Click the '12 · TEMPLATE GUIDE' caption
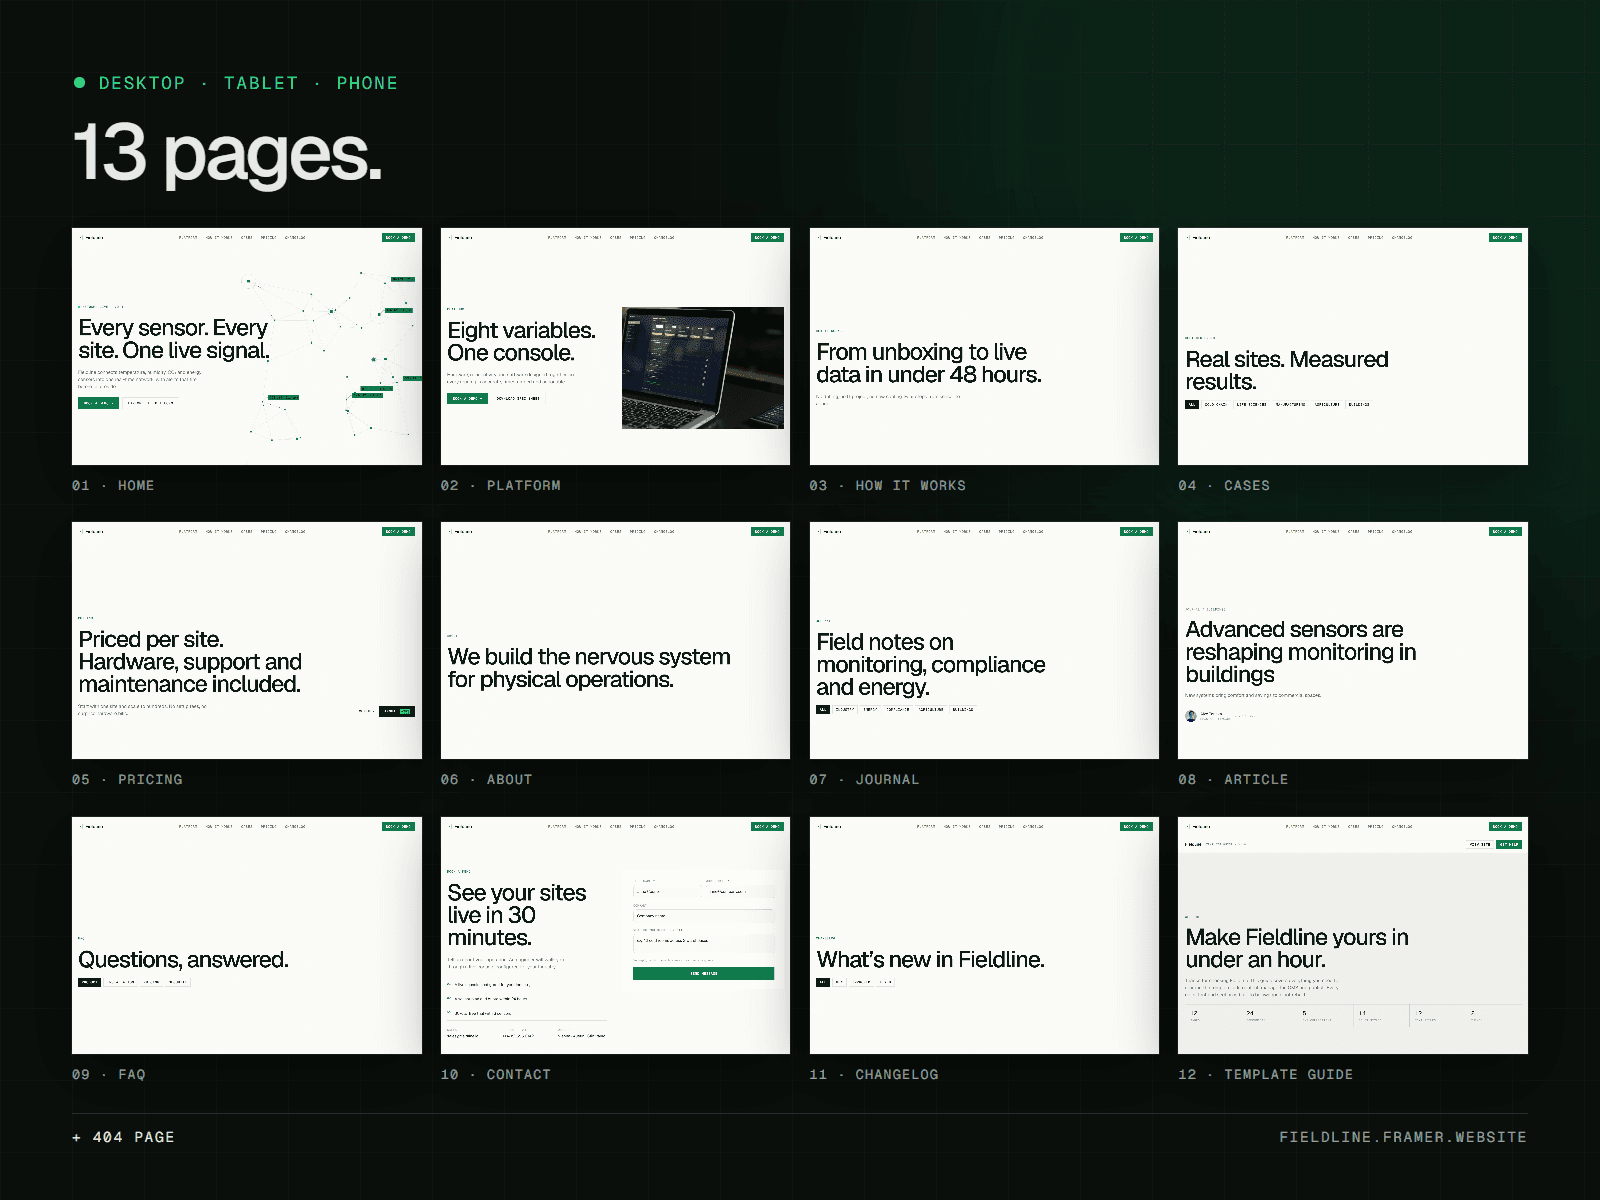The image size is (1600, 1200). [1266, 1074]
